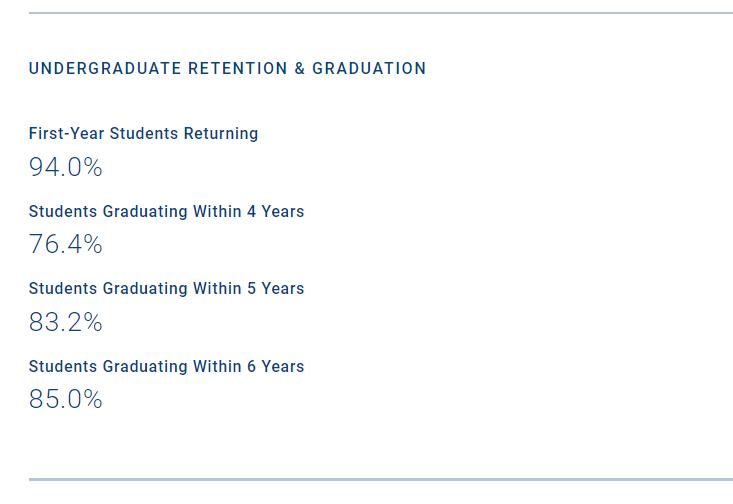Click the 94.0% returning rate value
The height and width of the screenshot is (504, 733).
click(x=66, y=167)
